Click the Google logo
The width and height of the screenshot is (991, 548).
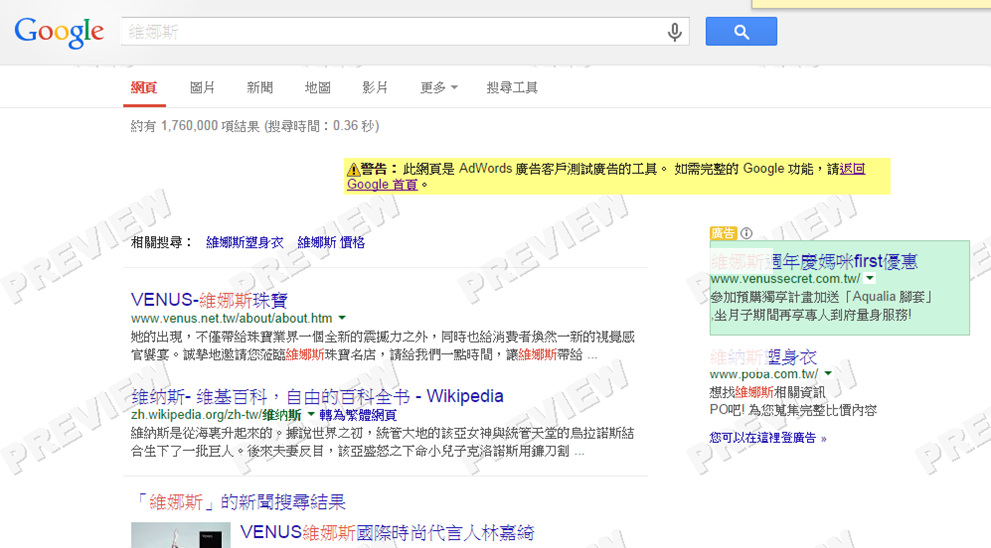pyautogui.click(x=59, y=32)
